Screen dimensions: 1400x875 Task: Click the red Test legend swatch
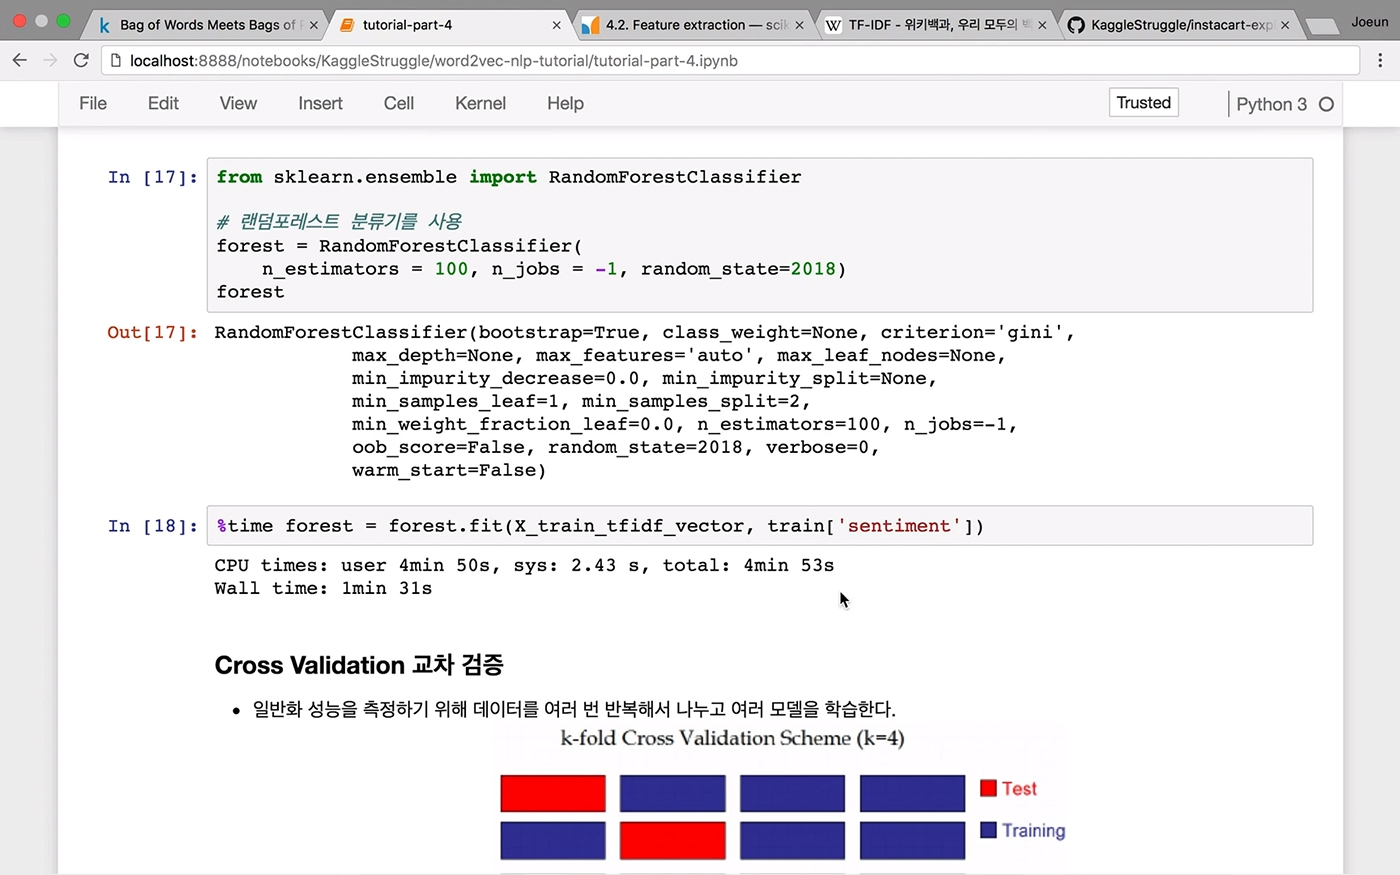(x=988, y=788)
